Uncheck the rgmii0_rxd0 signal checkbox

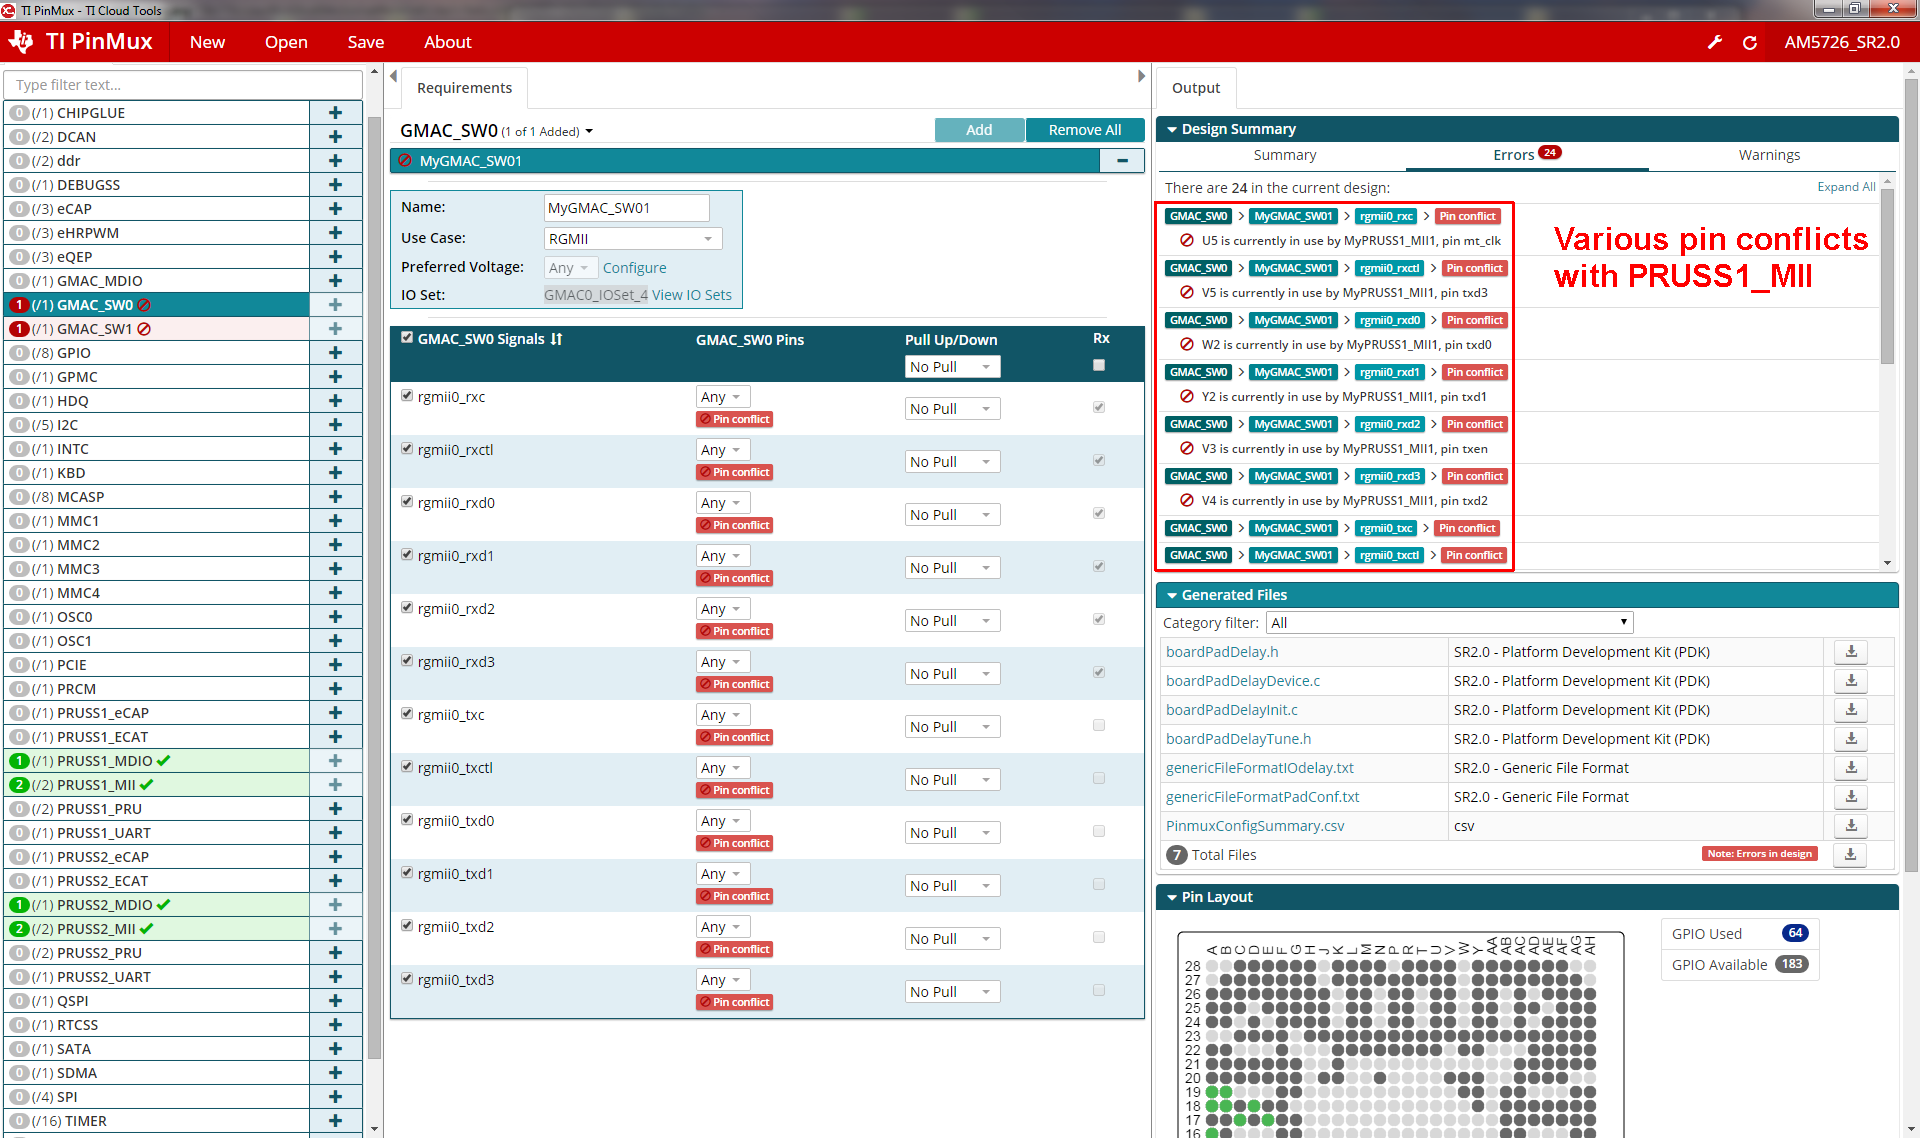pyautogui.click(x=407, y=502)
